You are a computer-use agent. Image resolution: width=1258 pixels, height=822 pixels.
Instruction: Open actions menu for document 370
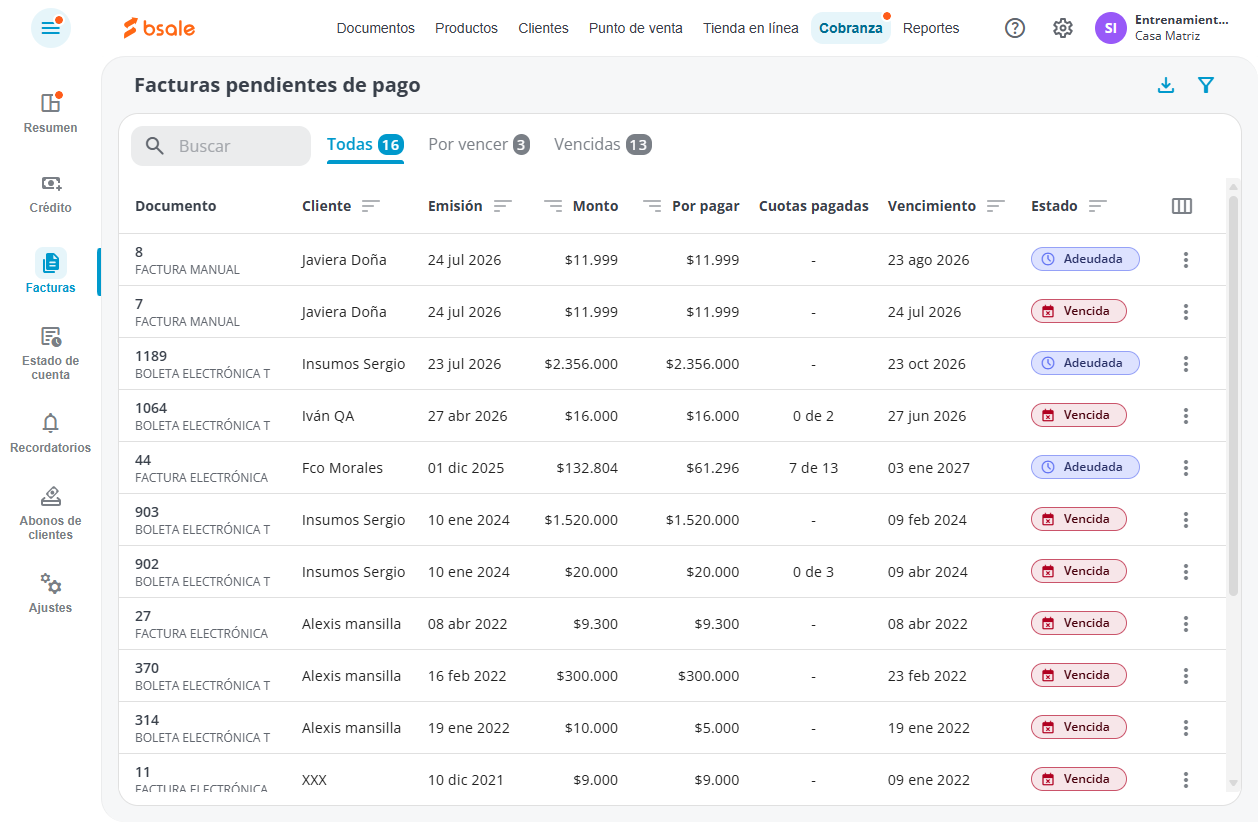pos(1186,676)
